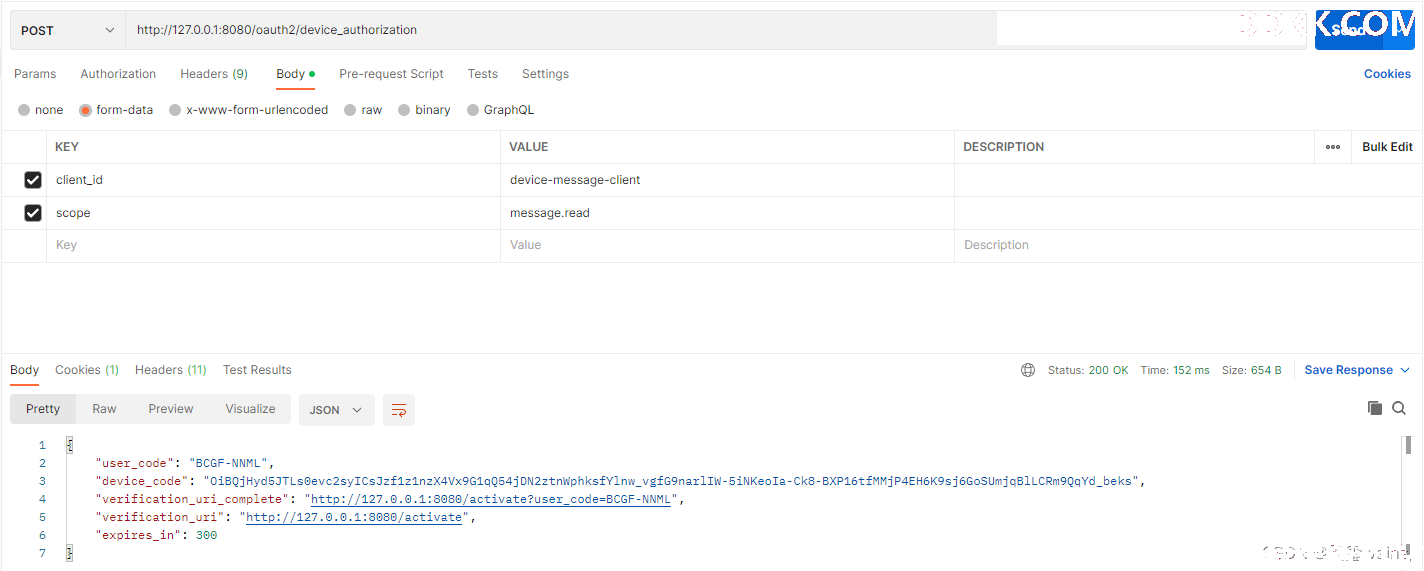Click the device_code value string
The image size is (1424, 571).
point(671,481)
